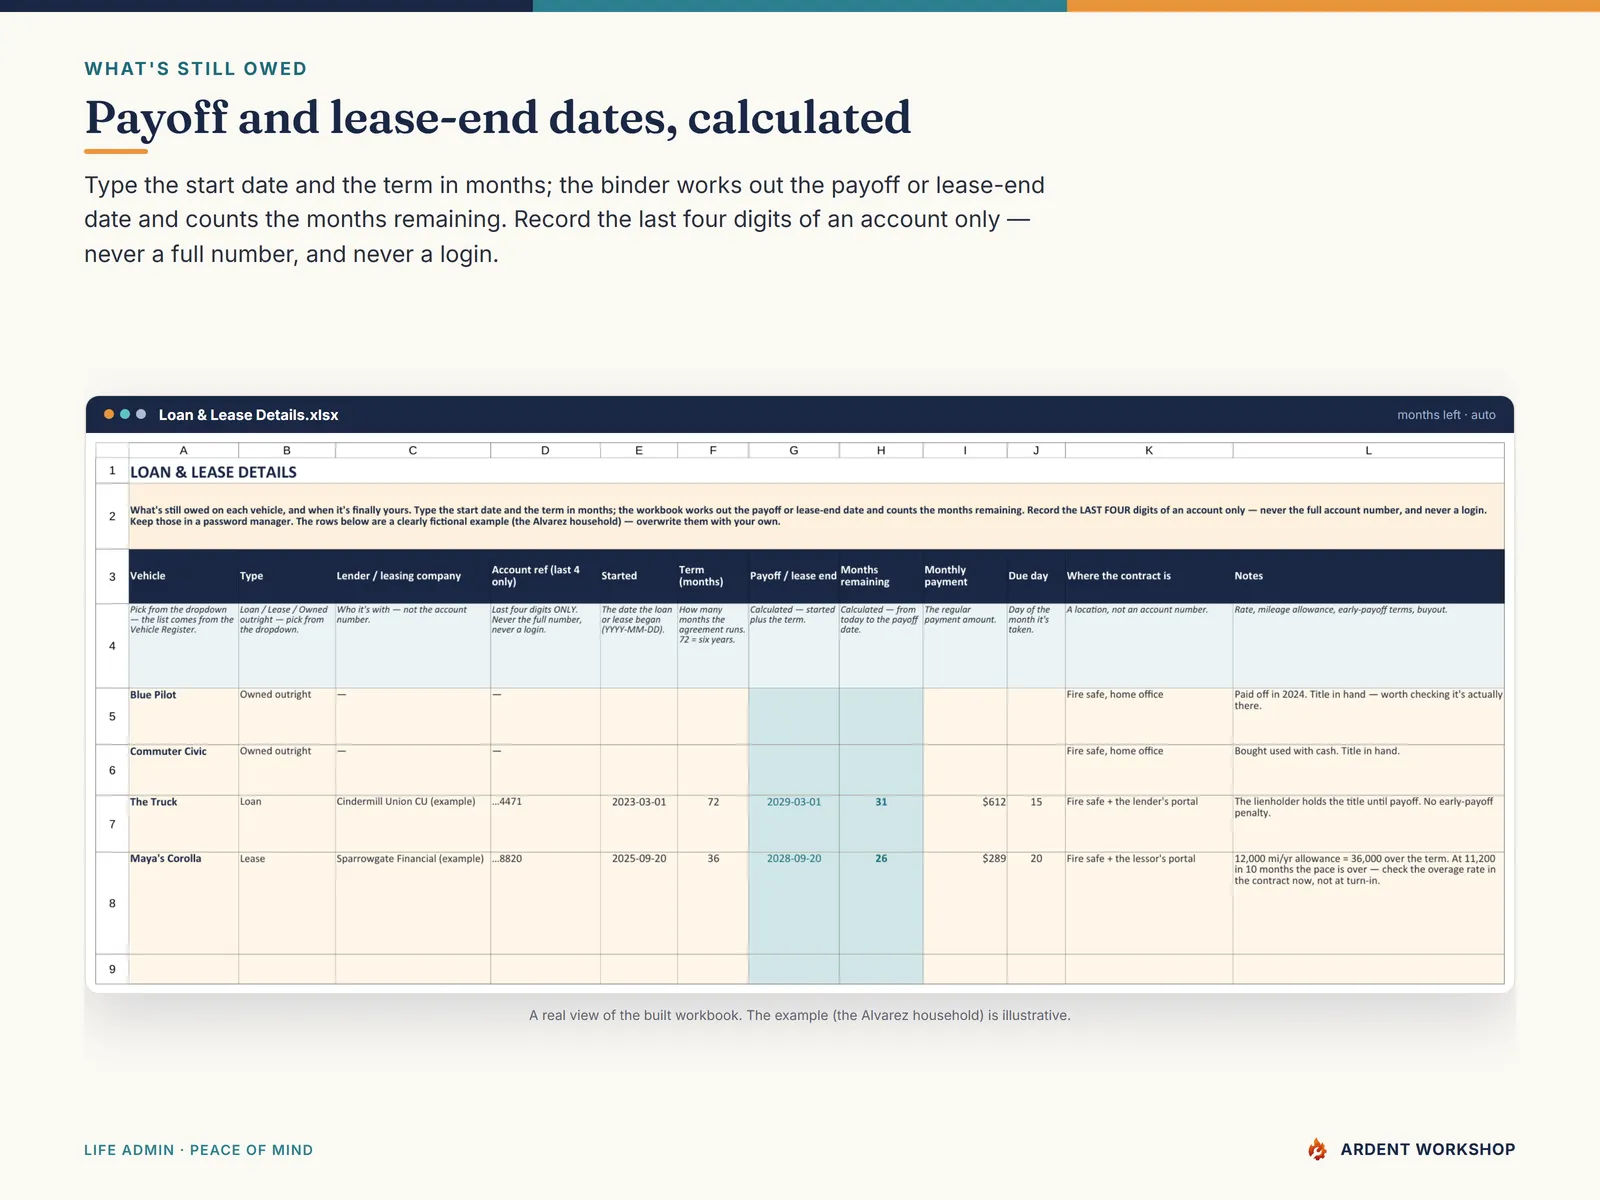Select column G header
Viewport: 1600px width, 1200px height.
[794, 450]
